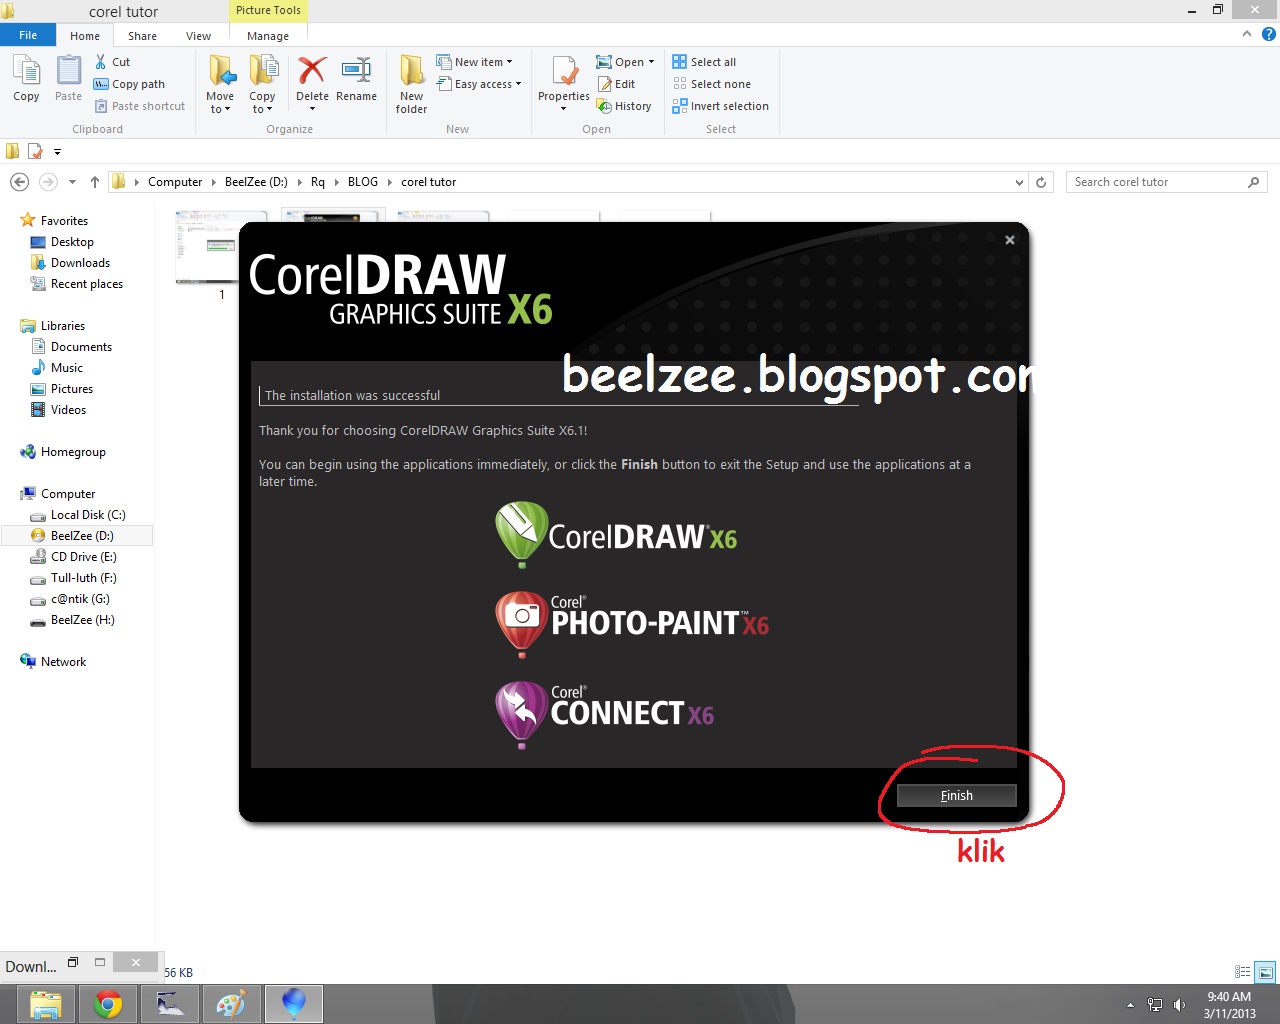1280x1024 pixels.
Task: Click Copy path in the ribbon
Action: (x=129, y=84)
